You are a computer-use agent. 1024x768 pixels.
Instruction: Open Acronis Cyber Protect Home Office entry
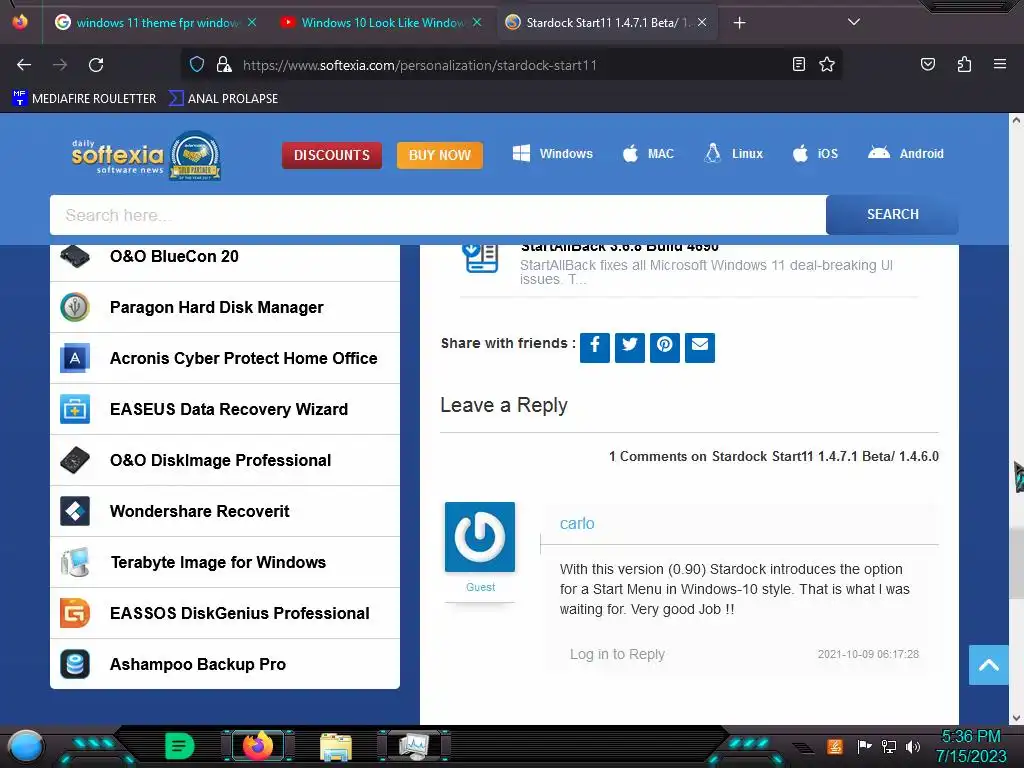tap(225, 359)
